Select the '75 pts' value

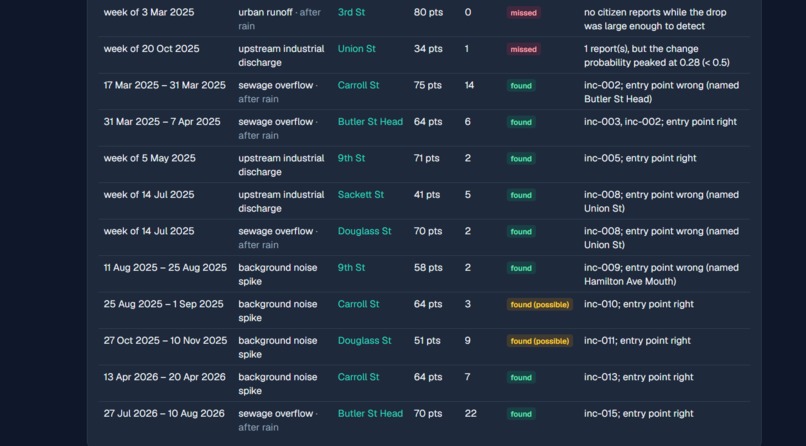pyautogui.click(x=428, y=85)
